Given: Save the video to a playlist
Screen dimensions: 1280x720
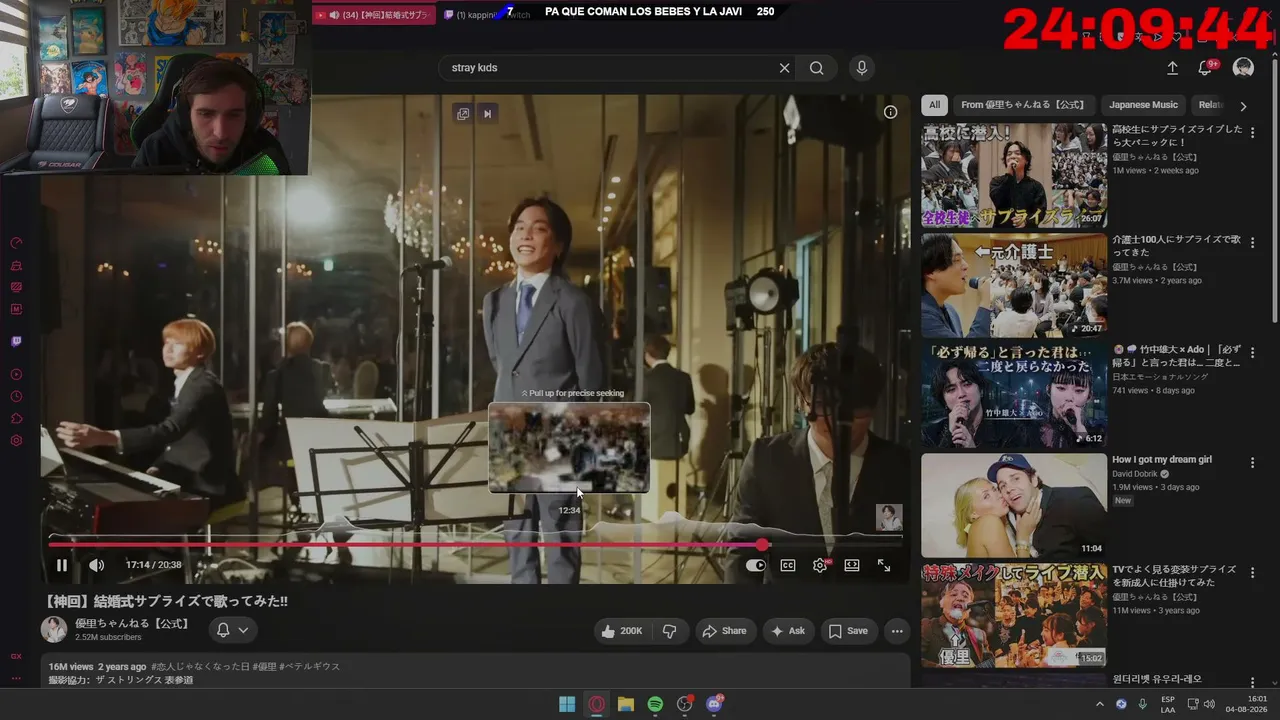Looking at the screenshot, I should (x=847, y=631).
